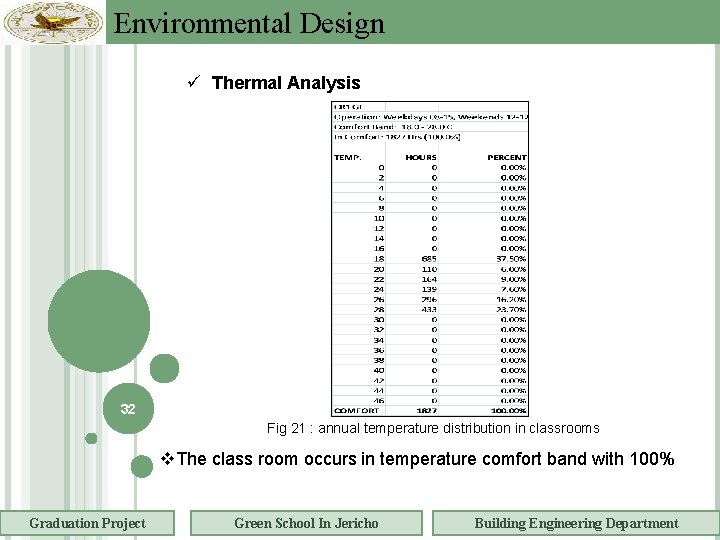Click the 139 hours cell

click(x=429, y=289)
